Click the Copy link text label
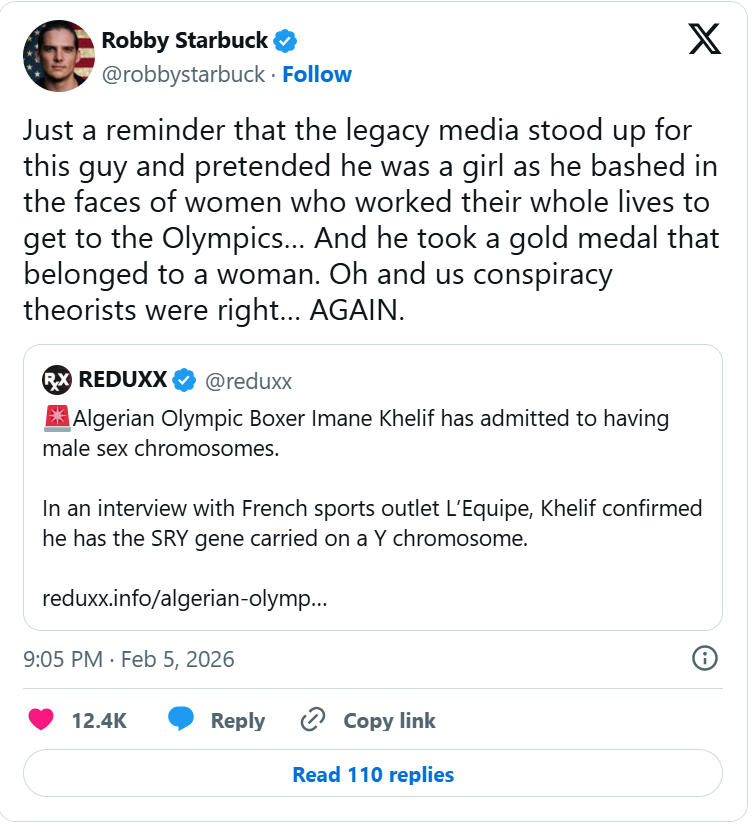 click(389, 721)
